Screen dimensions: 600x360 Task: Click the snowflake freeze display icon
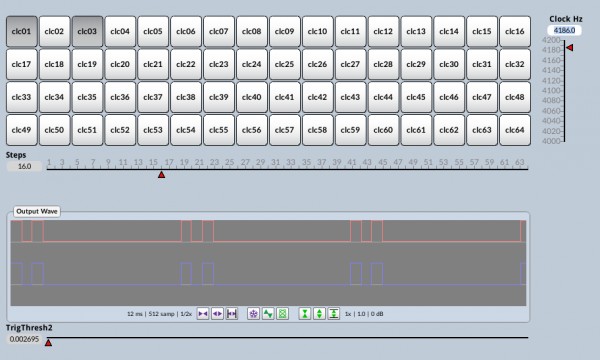point(253,314)
